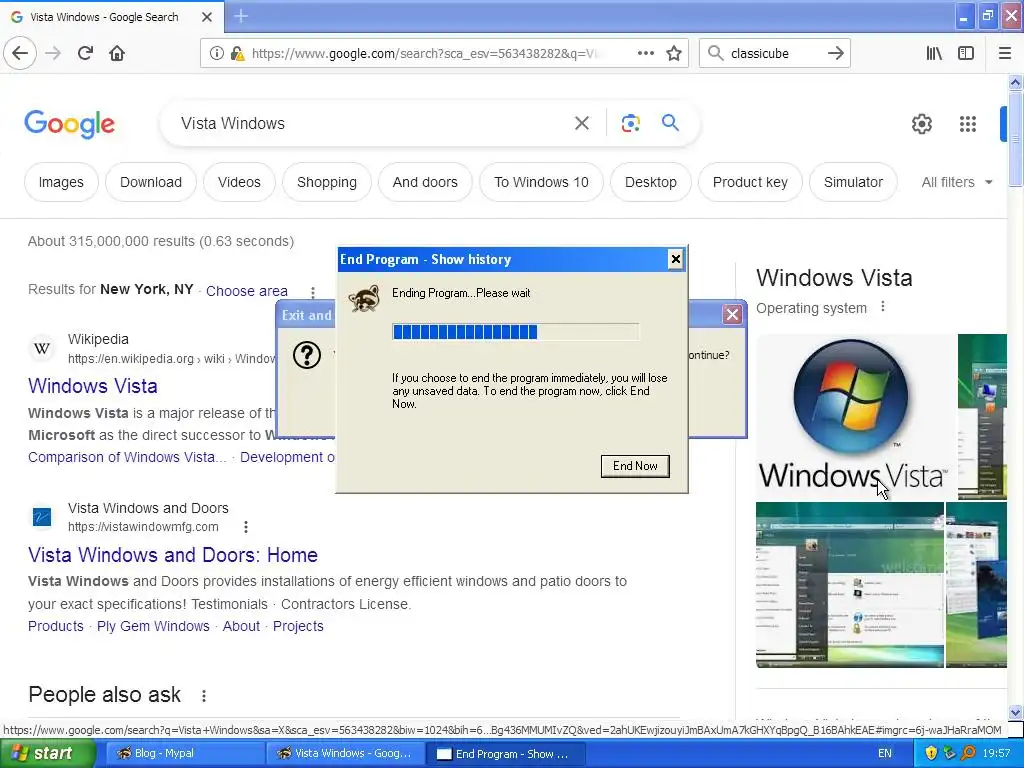Image resolution: width=1024 pixels, height=768 pixels.
Task: Expand the All filters dropdown
Action: click(957, 182)
